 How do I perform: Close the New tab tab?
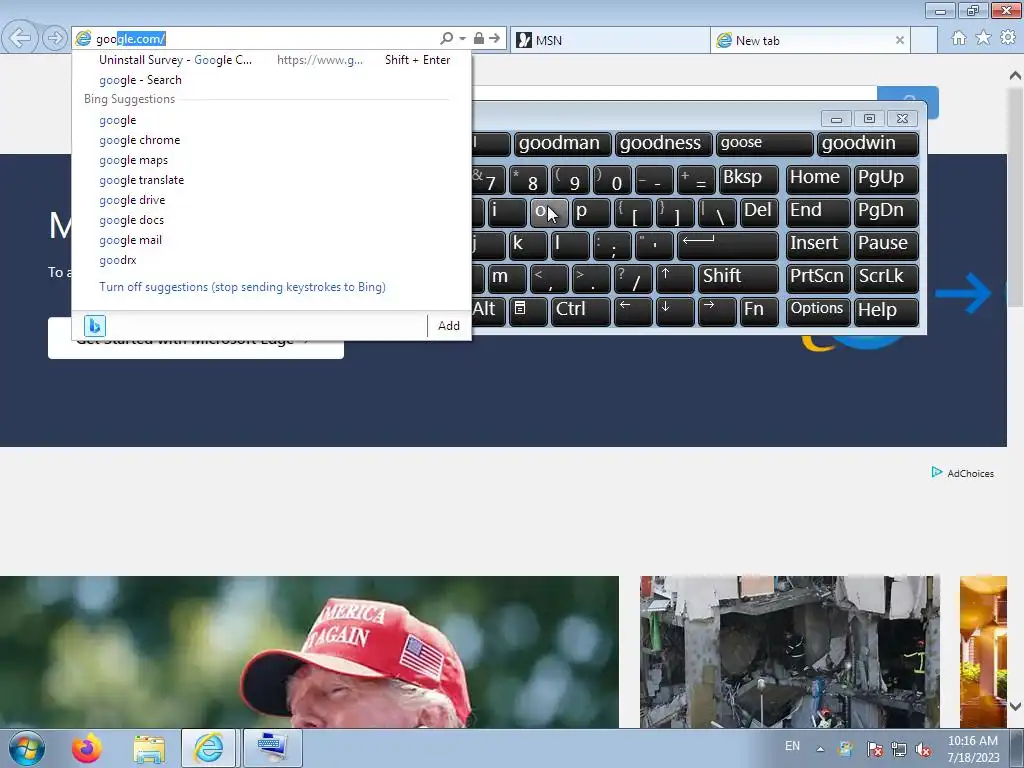point(899,40)
